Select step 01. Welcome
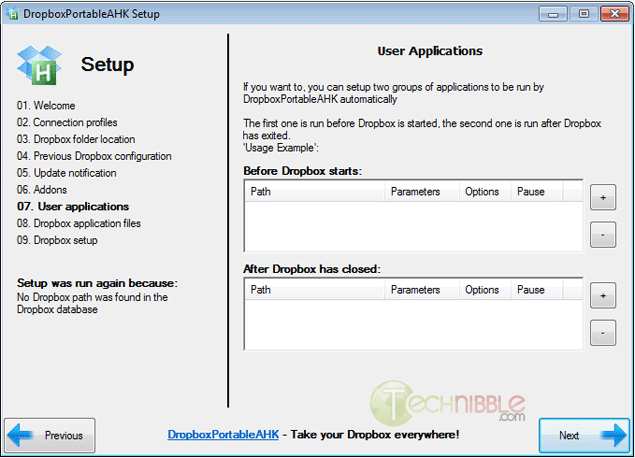The height and width of the screenshot is (458, 635). tap(46, 106)
